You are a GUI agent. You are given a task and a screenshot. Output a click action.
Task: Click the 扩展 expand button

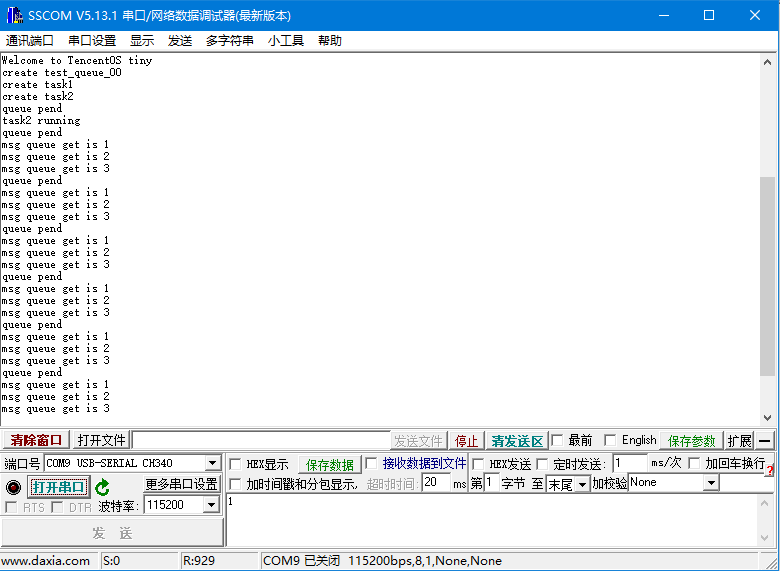tap(739, 441)
